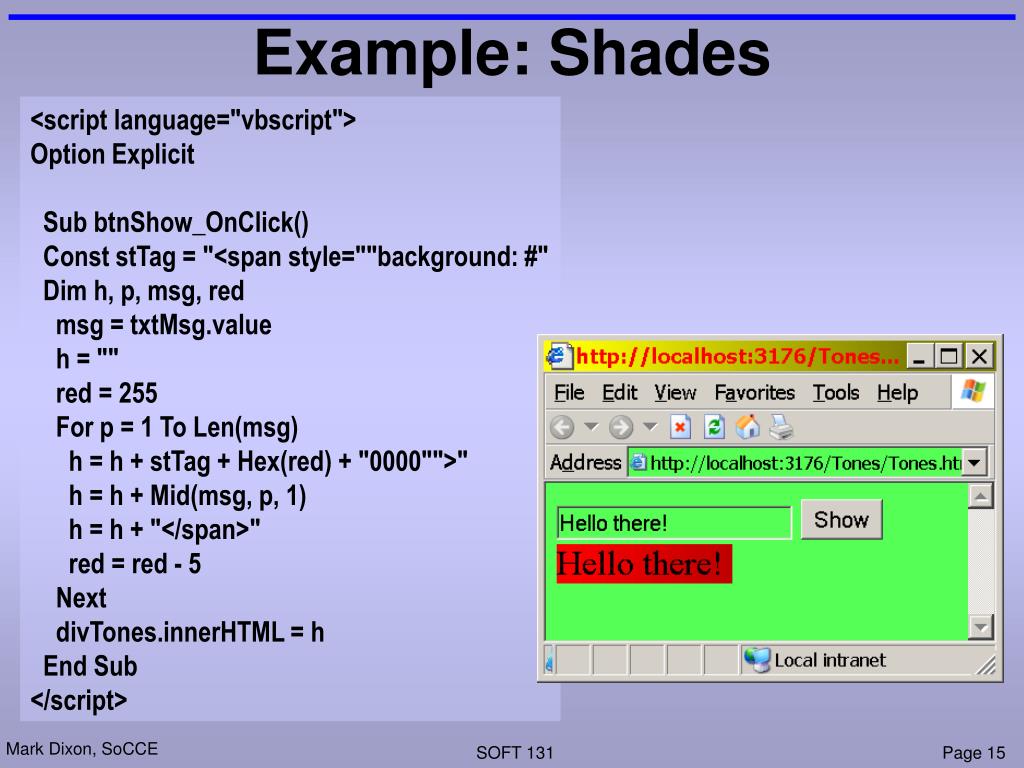Open the Edit menu
This screenshot has width=1024, height=768.
[619, 393]
